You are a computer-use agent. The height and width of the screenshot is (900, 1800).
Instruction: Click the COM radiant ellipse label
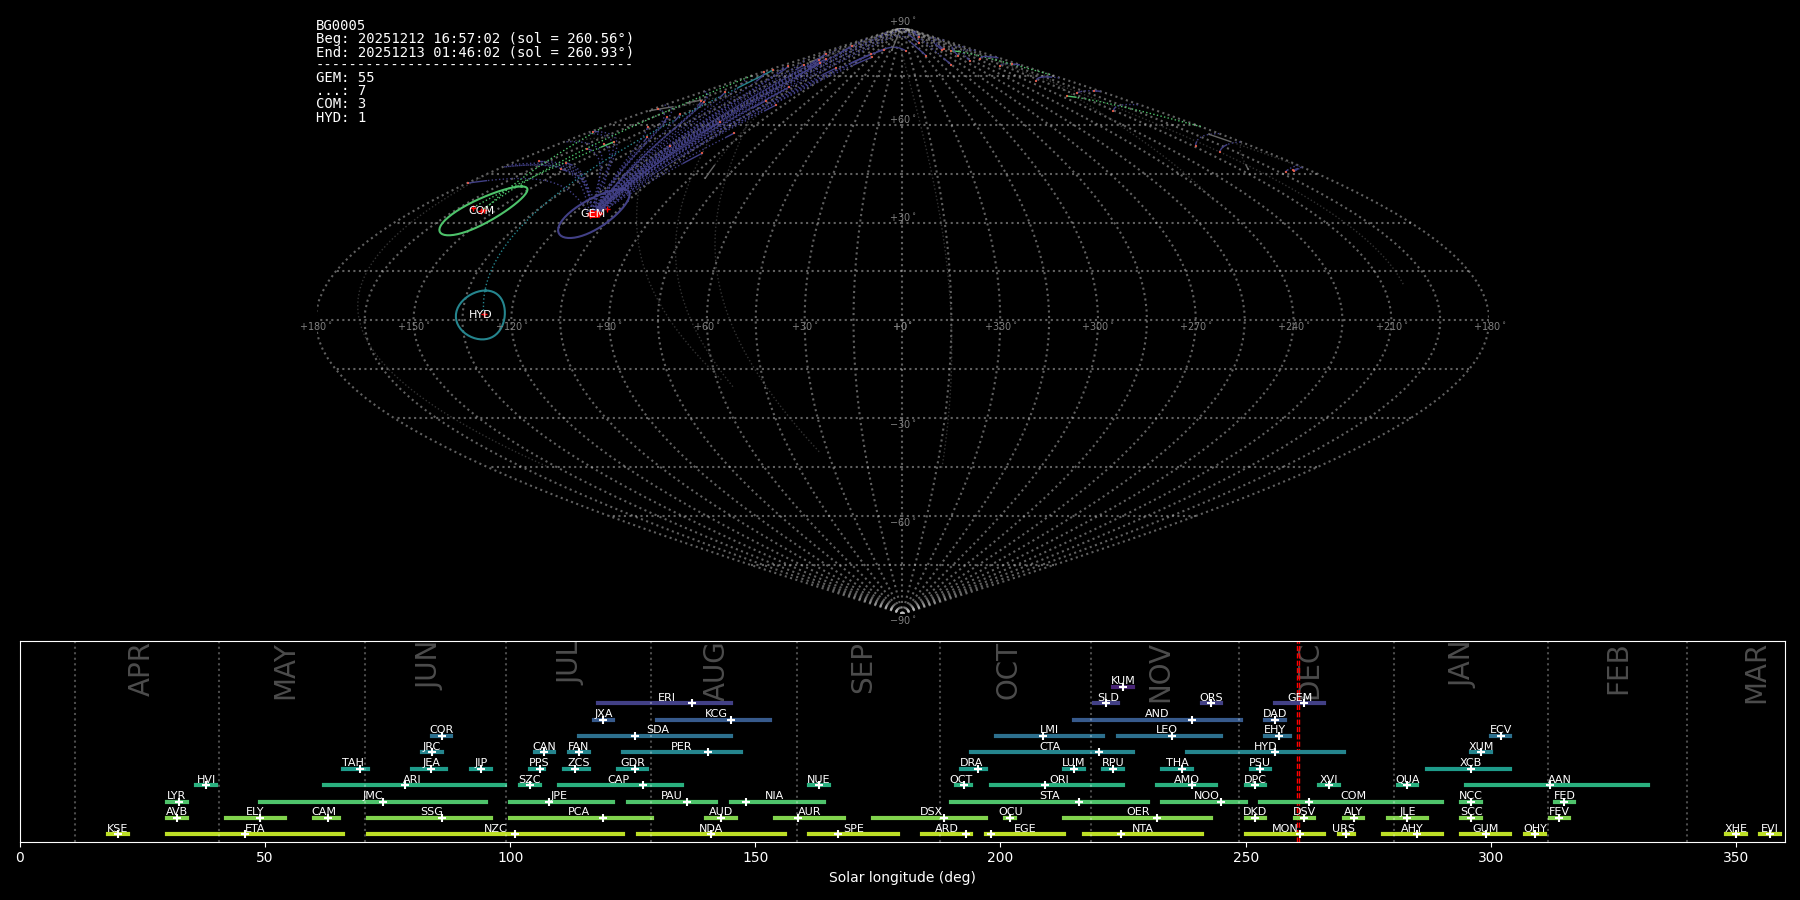coord(481,211)
